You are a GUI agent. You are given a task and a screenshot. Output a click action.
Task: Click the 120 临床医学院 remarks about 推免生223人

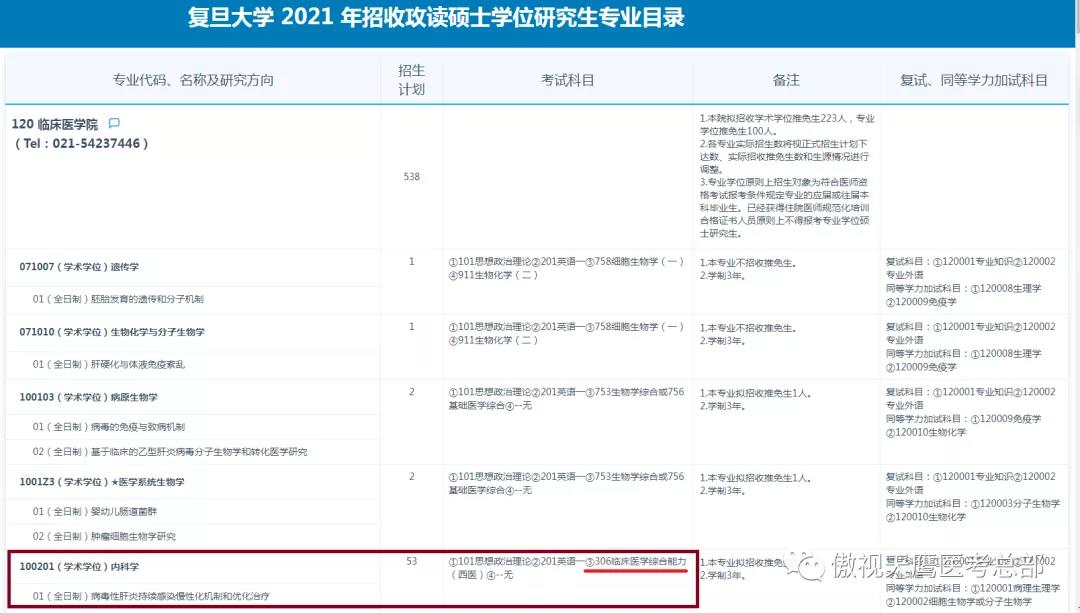[787, 176]
